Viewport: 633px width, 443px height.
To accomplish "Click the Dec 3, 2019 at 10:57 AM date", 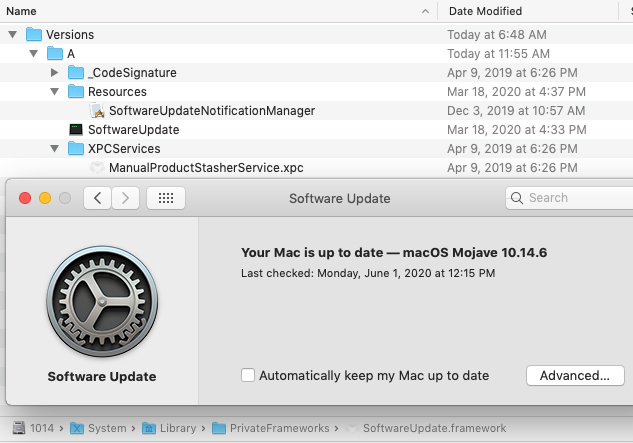I will point(516,110).
